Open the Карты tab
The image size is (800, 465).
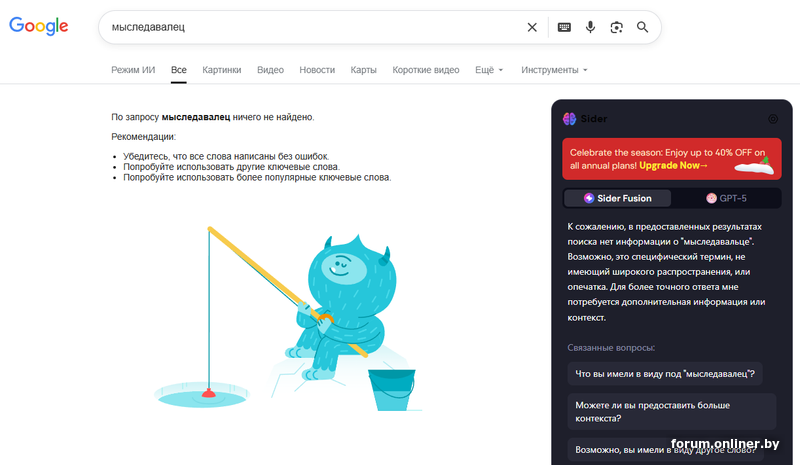363,70
